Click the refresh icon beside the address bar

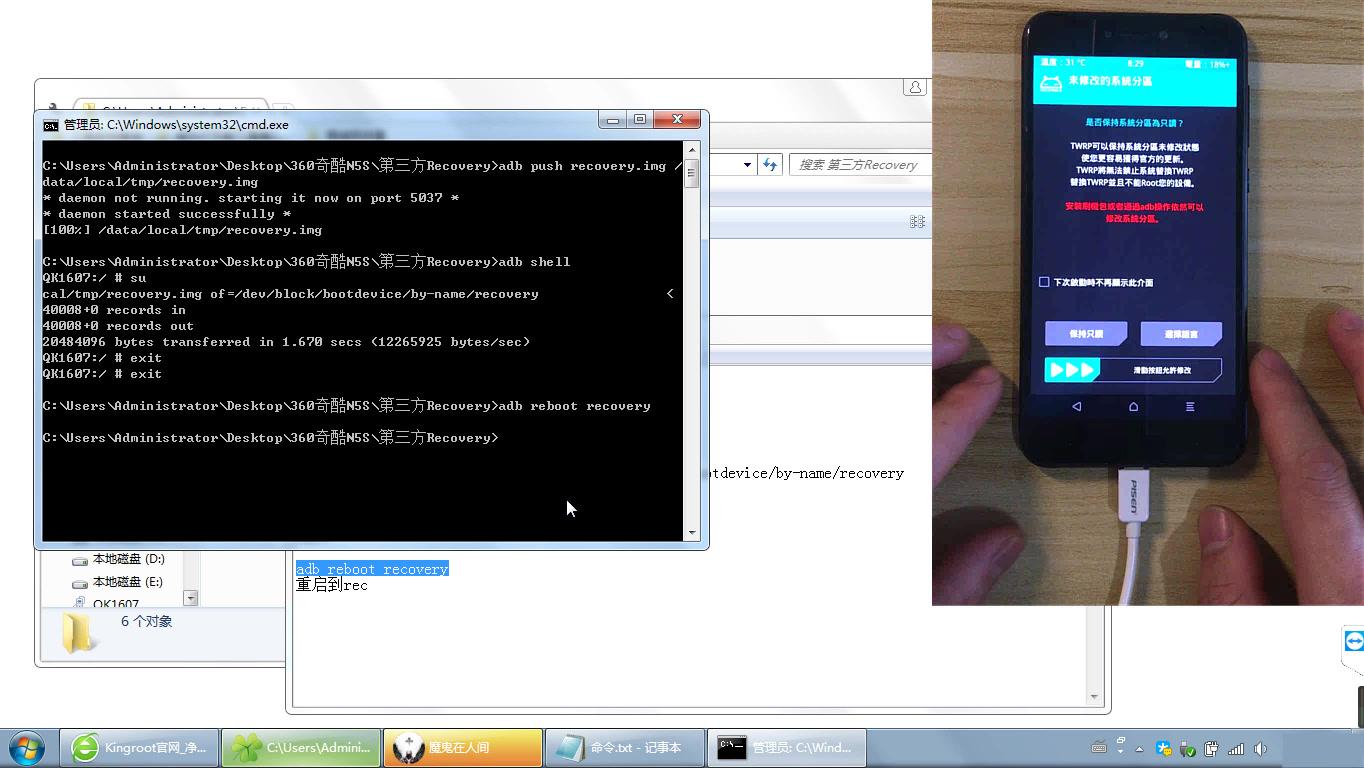click(770, 165)
